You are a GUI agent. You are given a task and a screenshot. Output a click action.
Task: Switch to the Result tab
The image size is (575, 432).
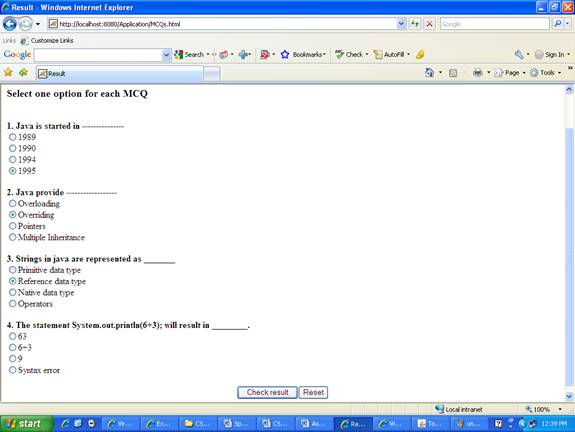(x=120, y=73)
